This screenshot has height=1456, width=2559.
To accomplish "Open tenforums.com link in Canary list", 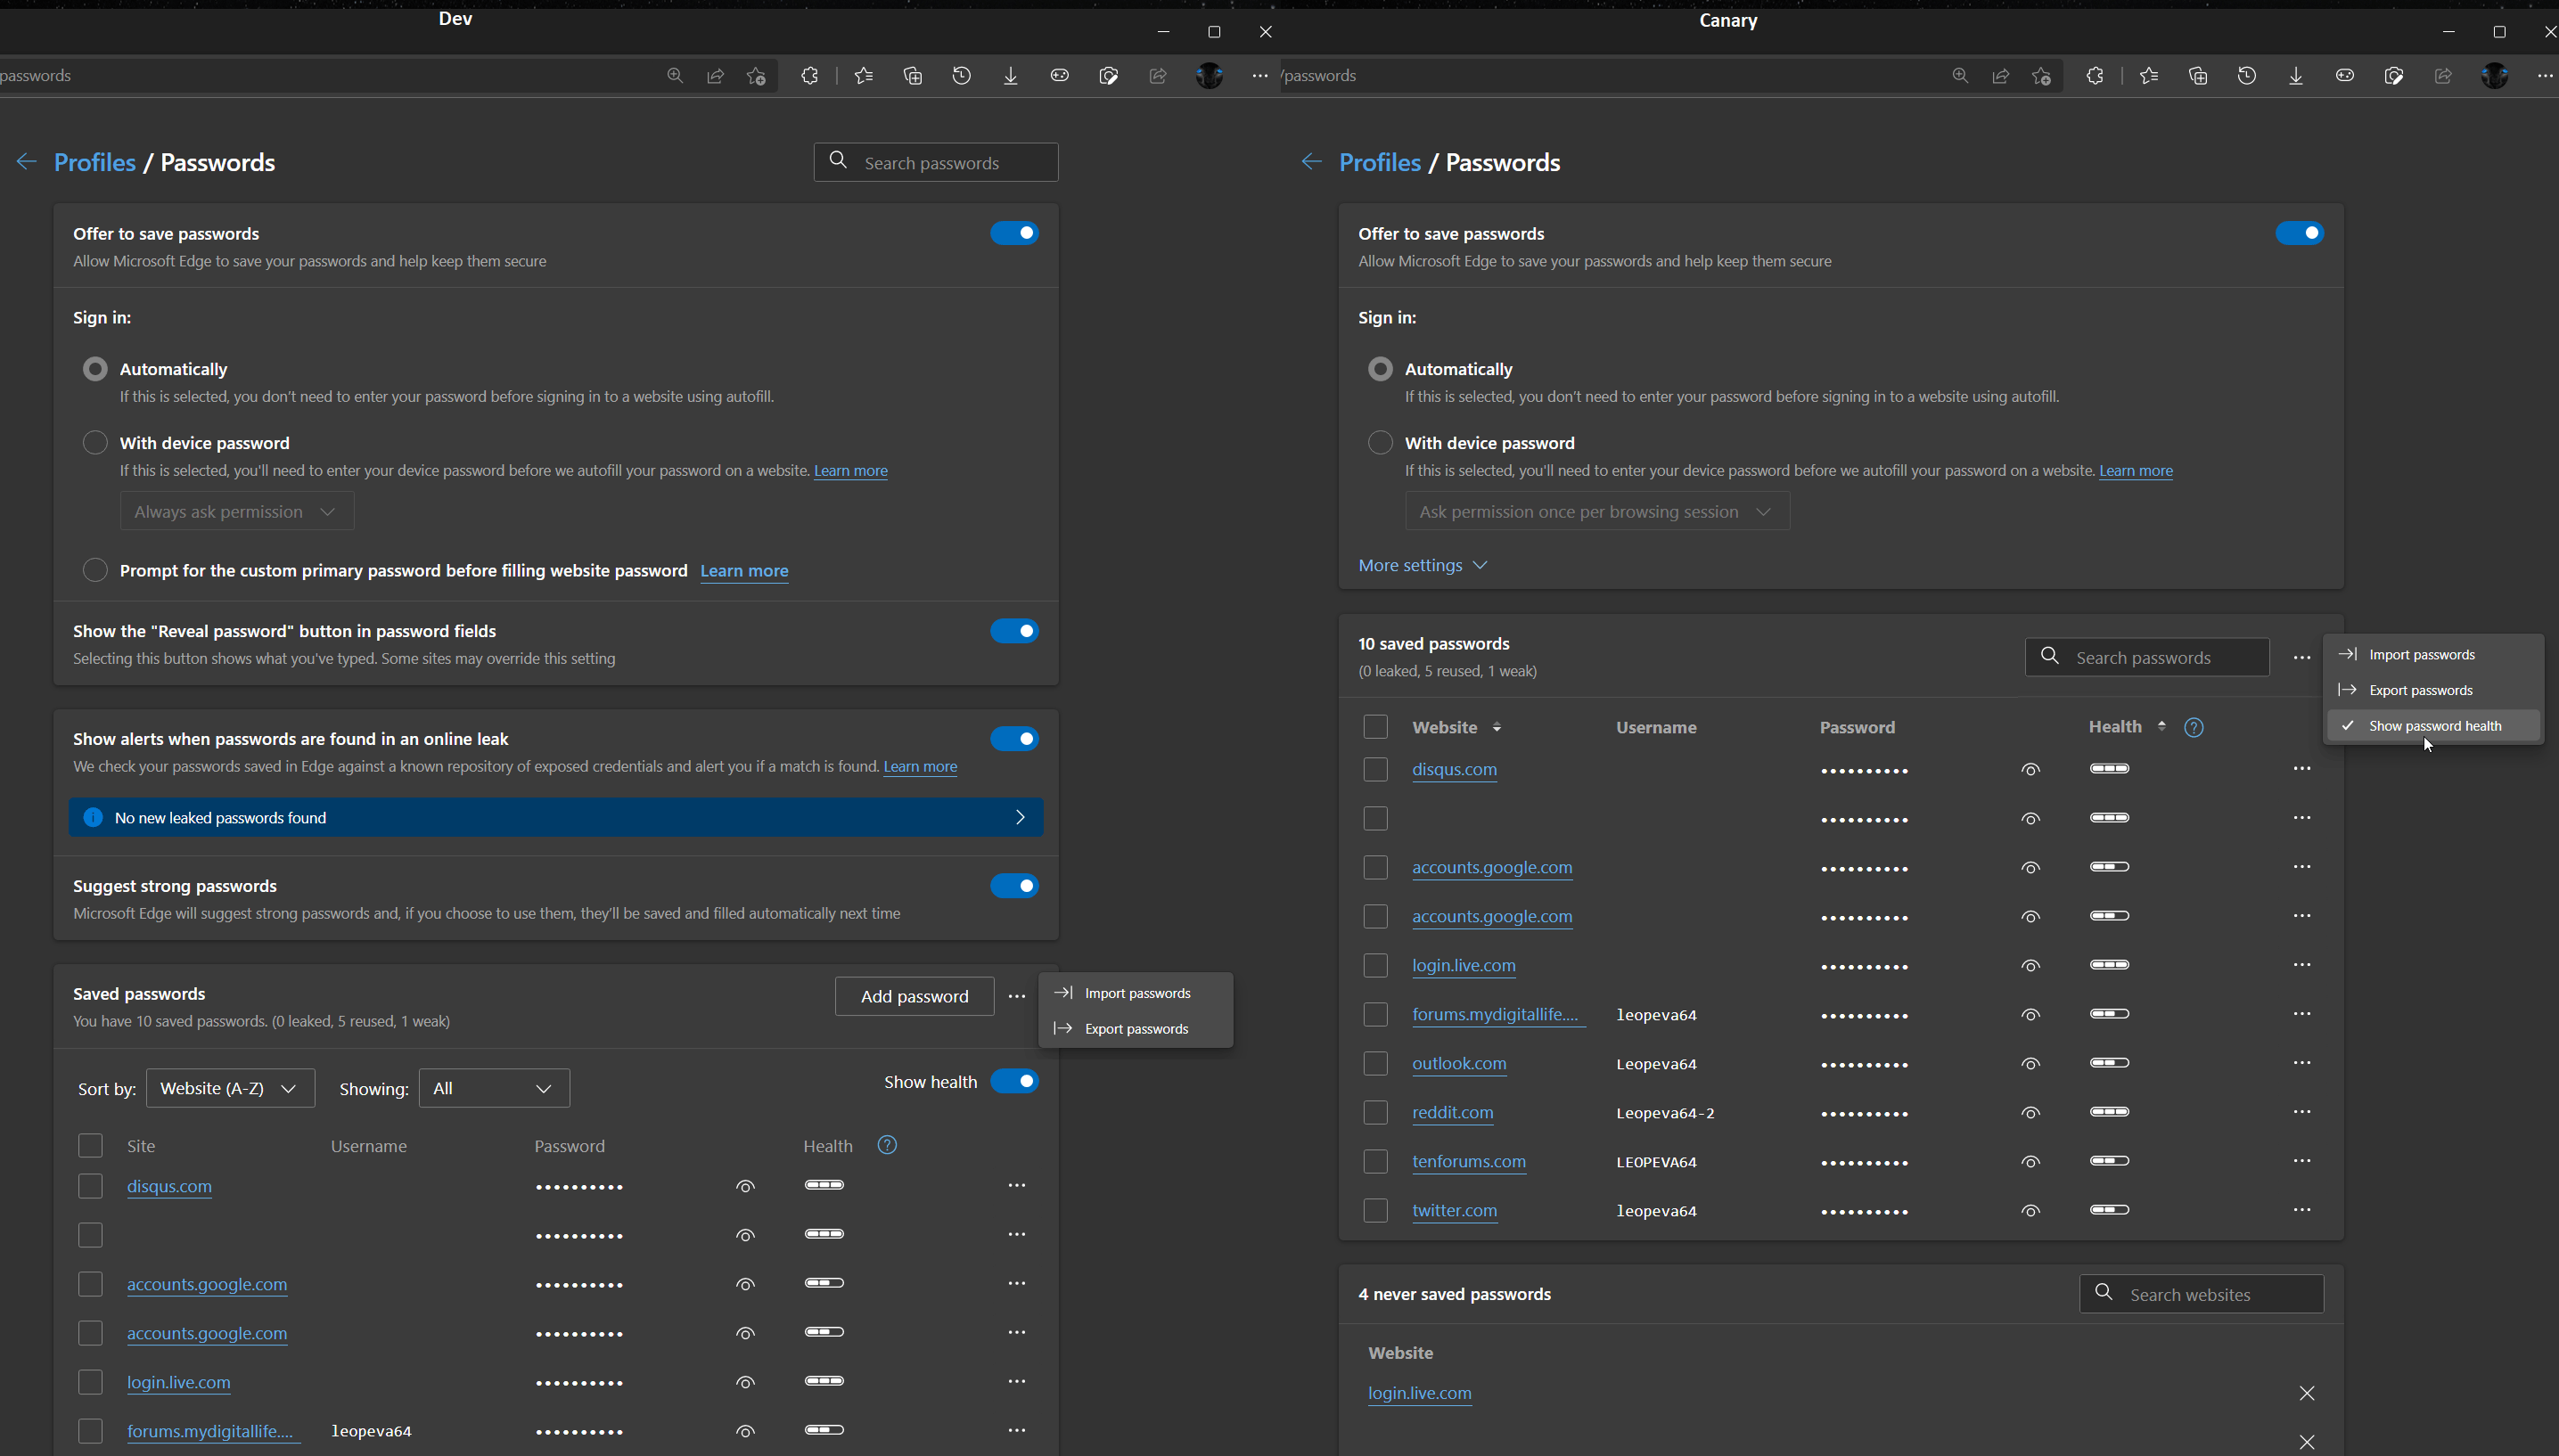I will pos(1468,1161).
